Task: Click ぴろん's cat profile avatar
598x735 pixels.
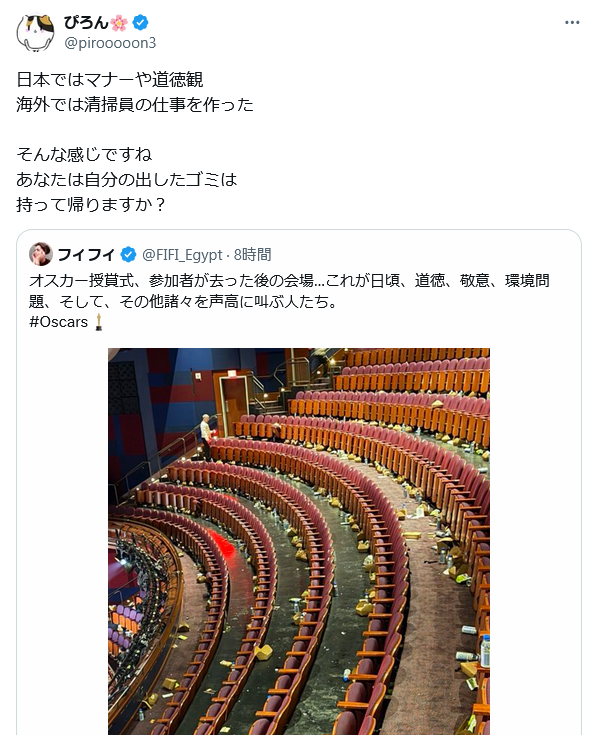Action: coord(36,32)
